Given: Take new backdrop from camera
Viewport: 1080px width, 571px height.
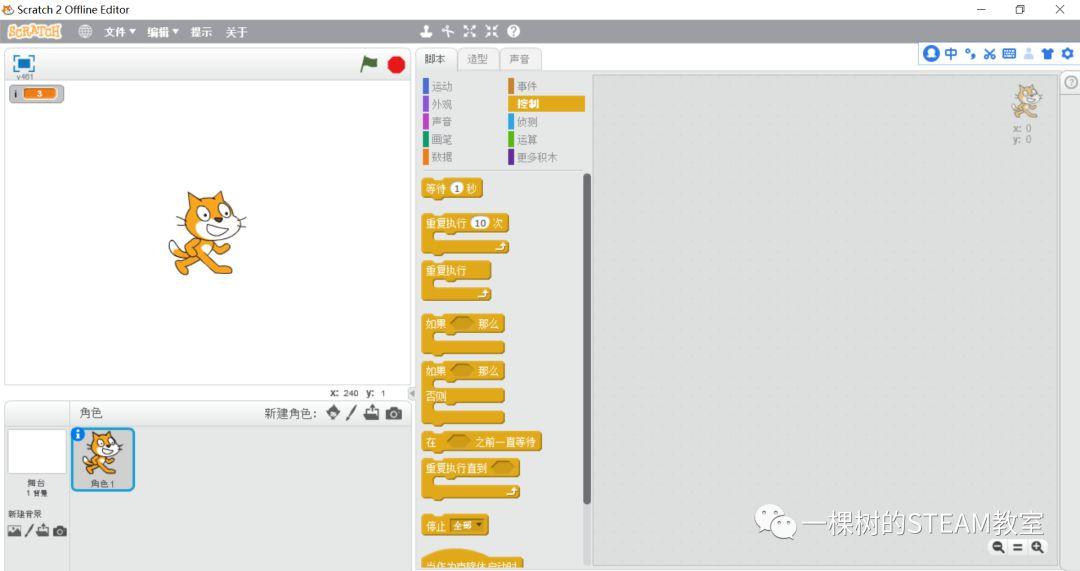Looking at the screenshot, I should [60, 531].
